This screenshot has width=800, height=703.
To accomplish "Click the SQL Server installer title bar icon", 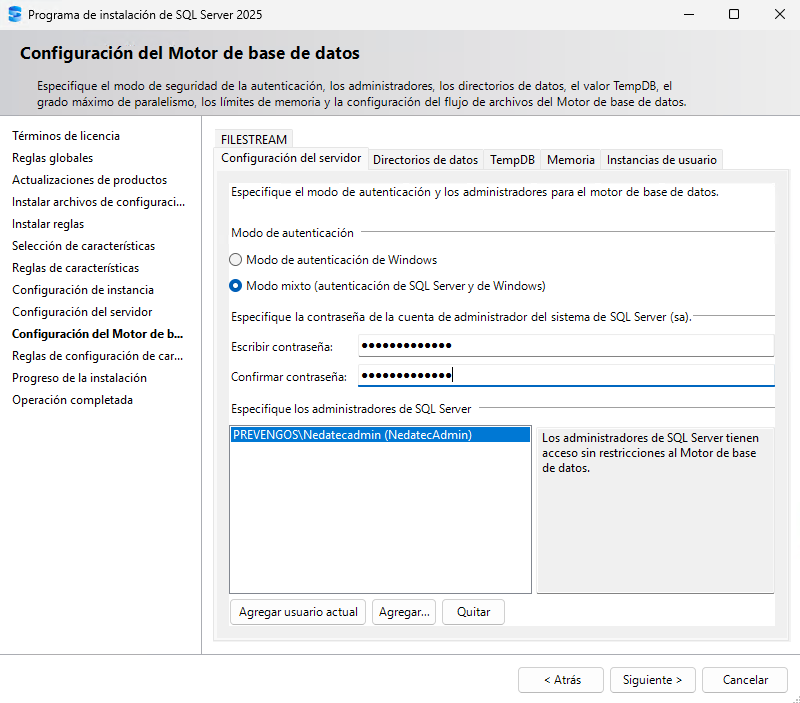I will (x=15, y=14).
